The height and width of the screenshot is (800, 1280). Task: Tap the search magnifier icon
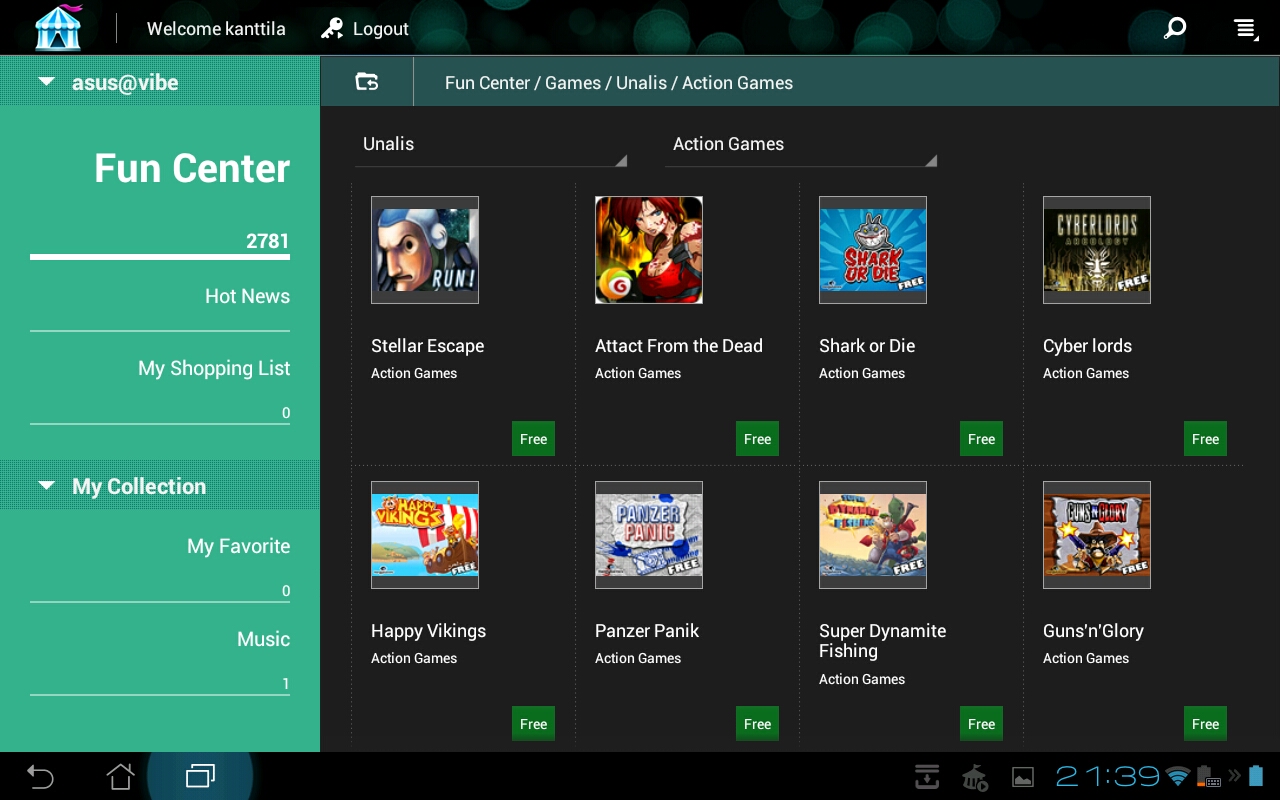tap(1175, 28)
